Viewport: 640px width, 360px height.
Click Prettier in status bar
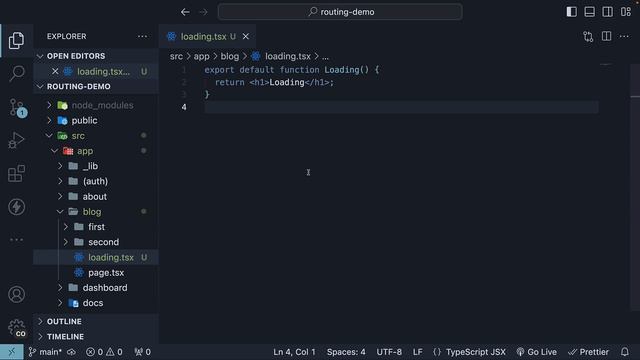[x=589, y=352]
